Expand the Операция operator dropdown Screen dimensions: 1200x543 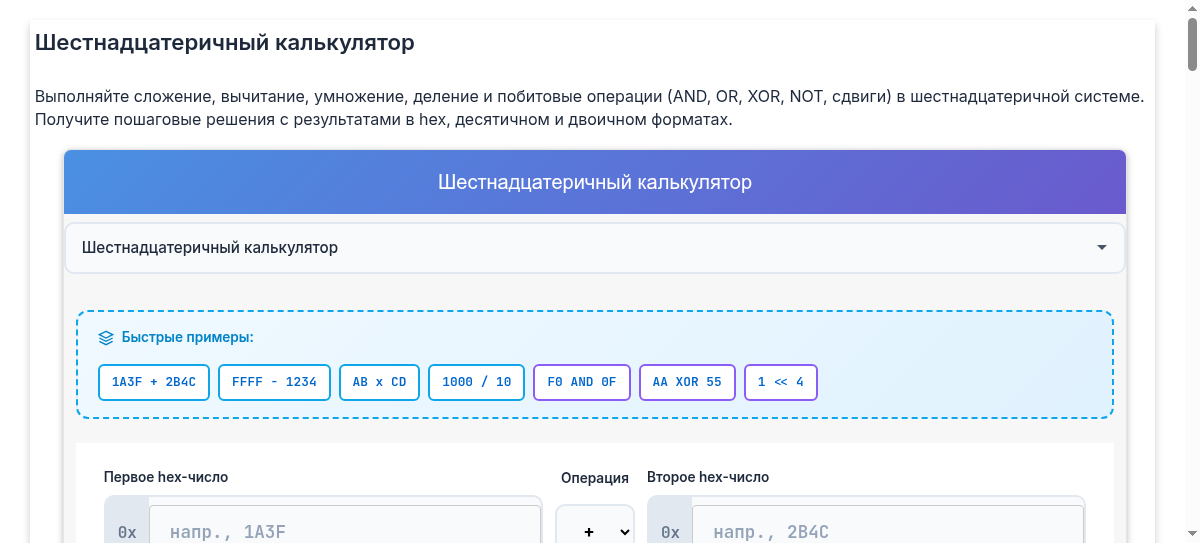pos(595,531)
